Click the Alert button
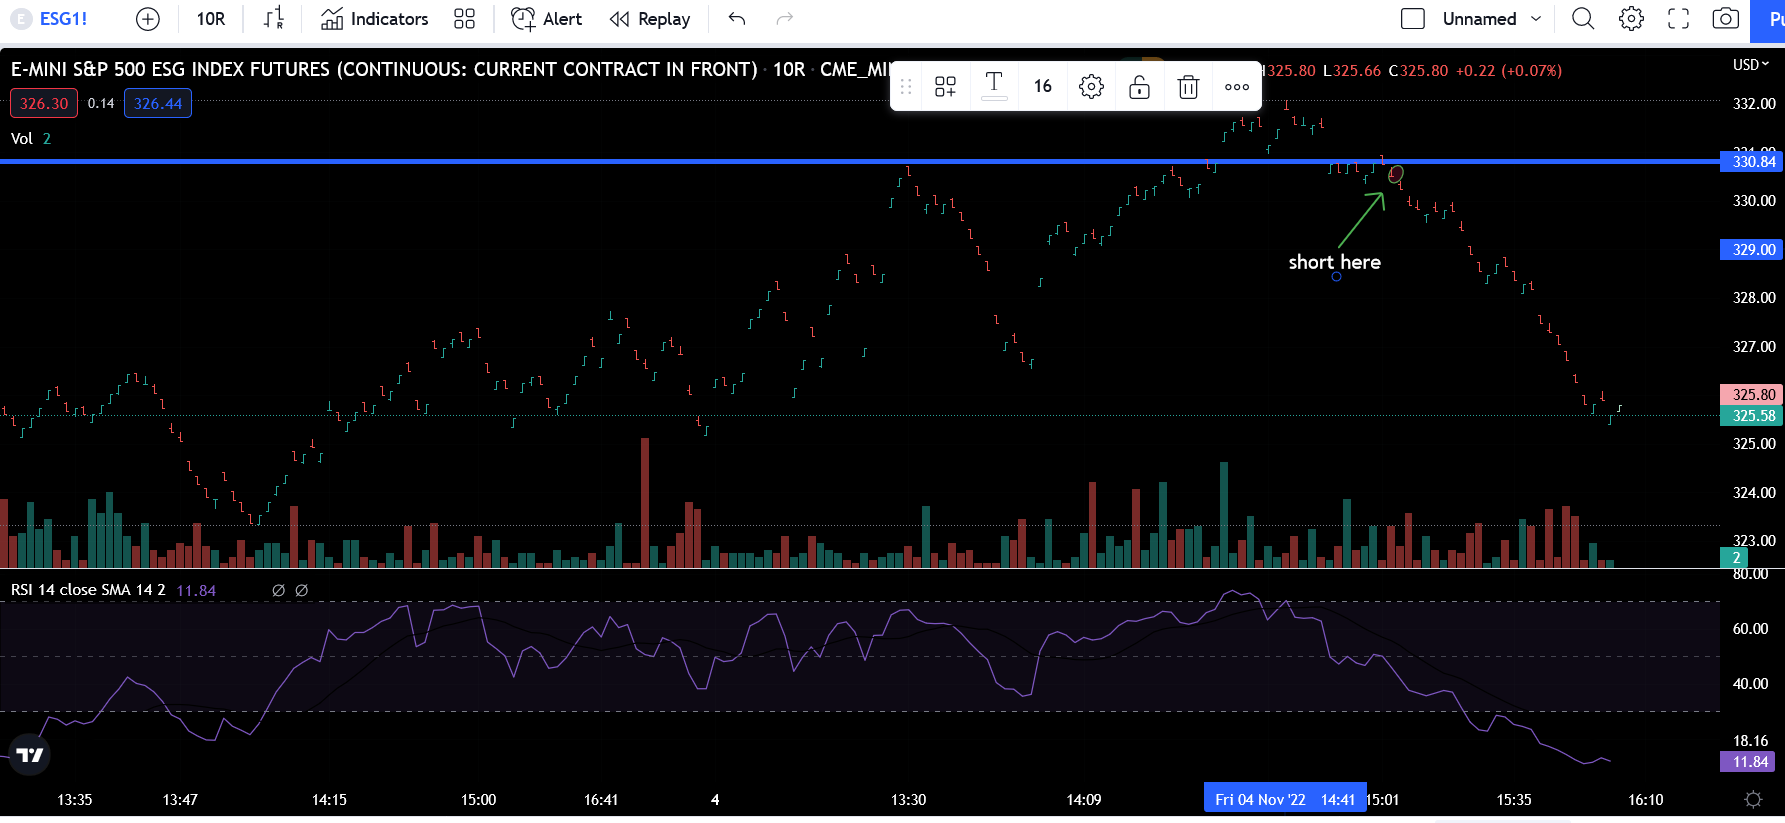 [547, 19]
